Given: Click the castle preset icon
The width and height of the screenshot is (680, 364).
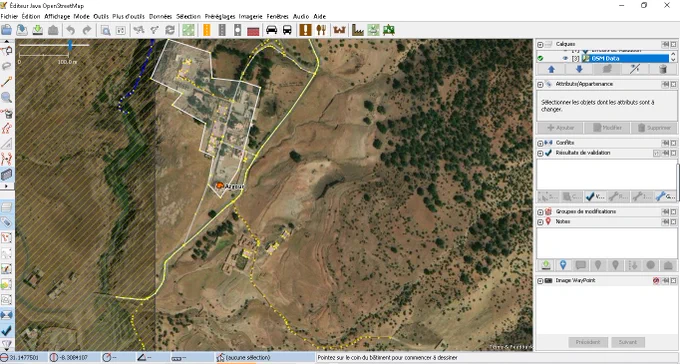Looking at the screenshot, I should click(x=339, y=30).
